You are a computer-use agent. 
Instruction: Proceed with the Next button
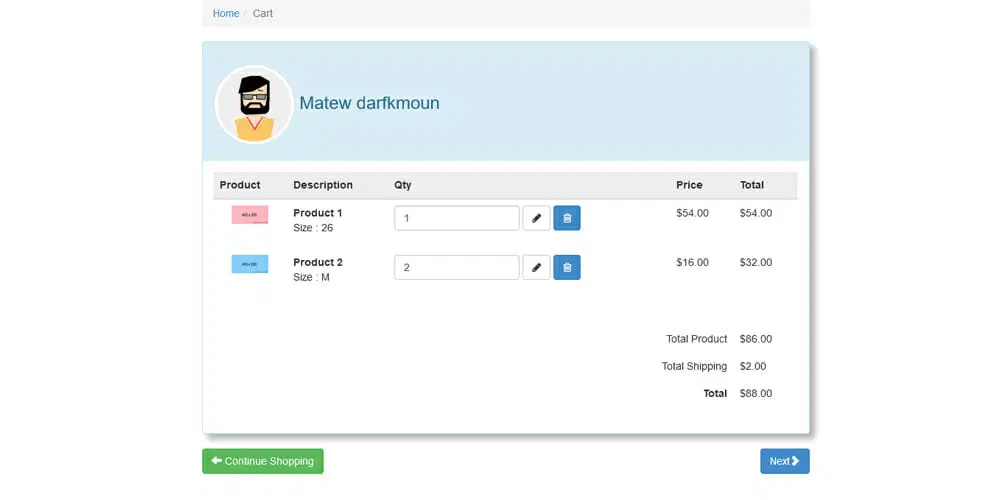[784, 461]
